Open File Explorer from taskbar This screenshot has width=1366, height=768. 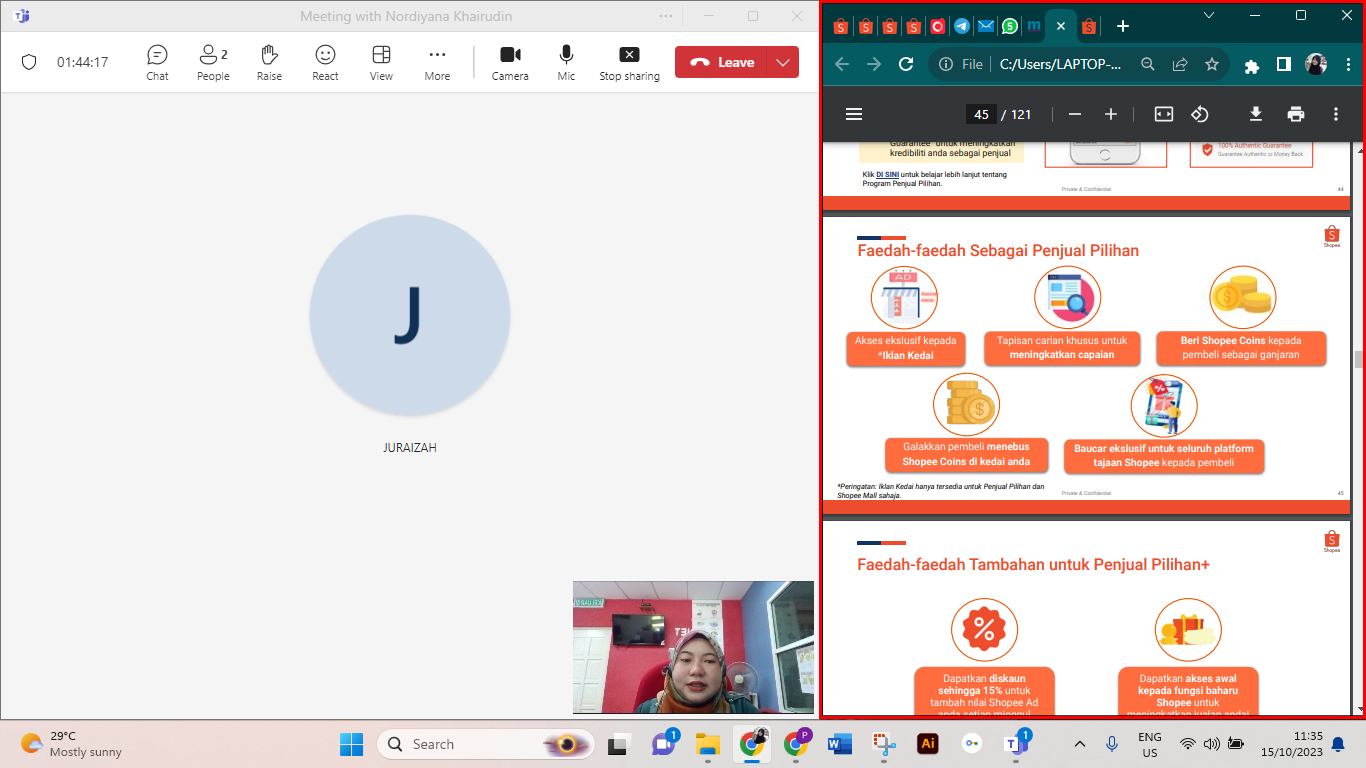[708, 744]
